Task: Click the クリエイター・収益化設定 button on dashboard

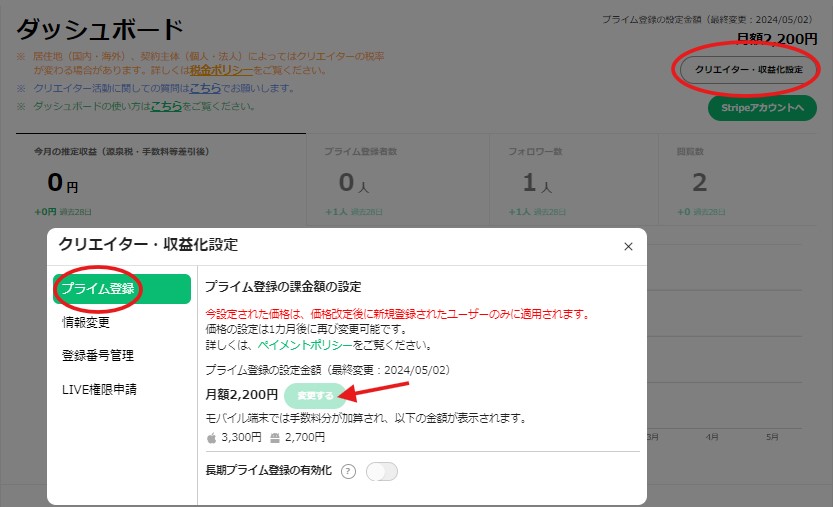Action: point(749,70)
